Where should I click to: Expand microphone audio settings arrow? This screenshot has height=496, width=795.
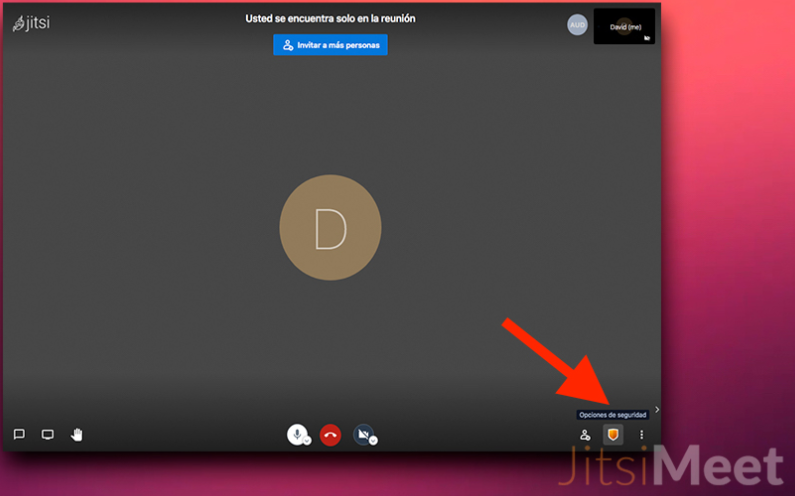(307, 440)
